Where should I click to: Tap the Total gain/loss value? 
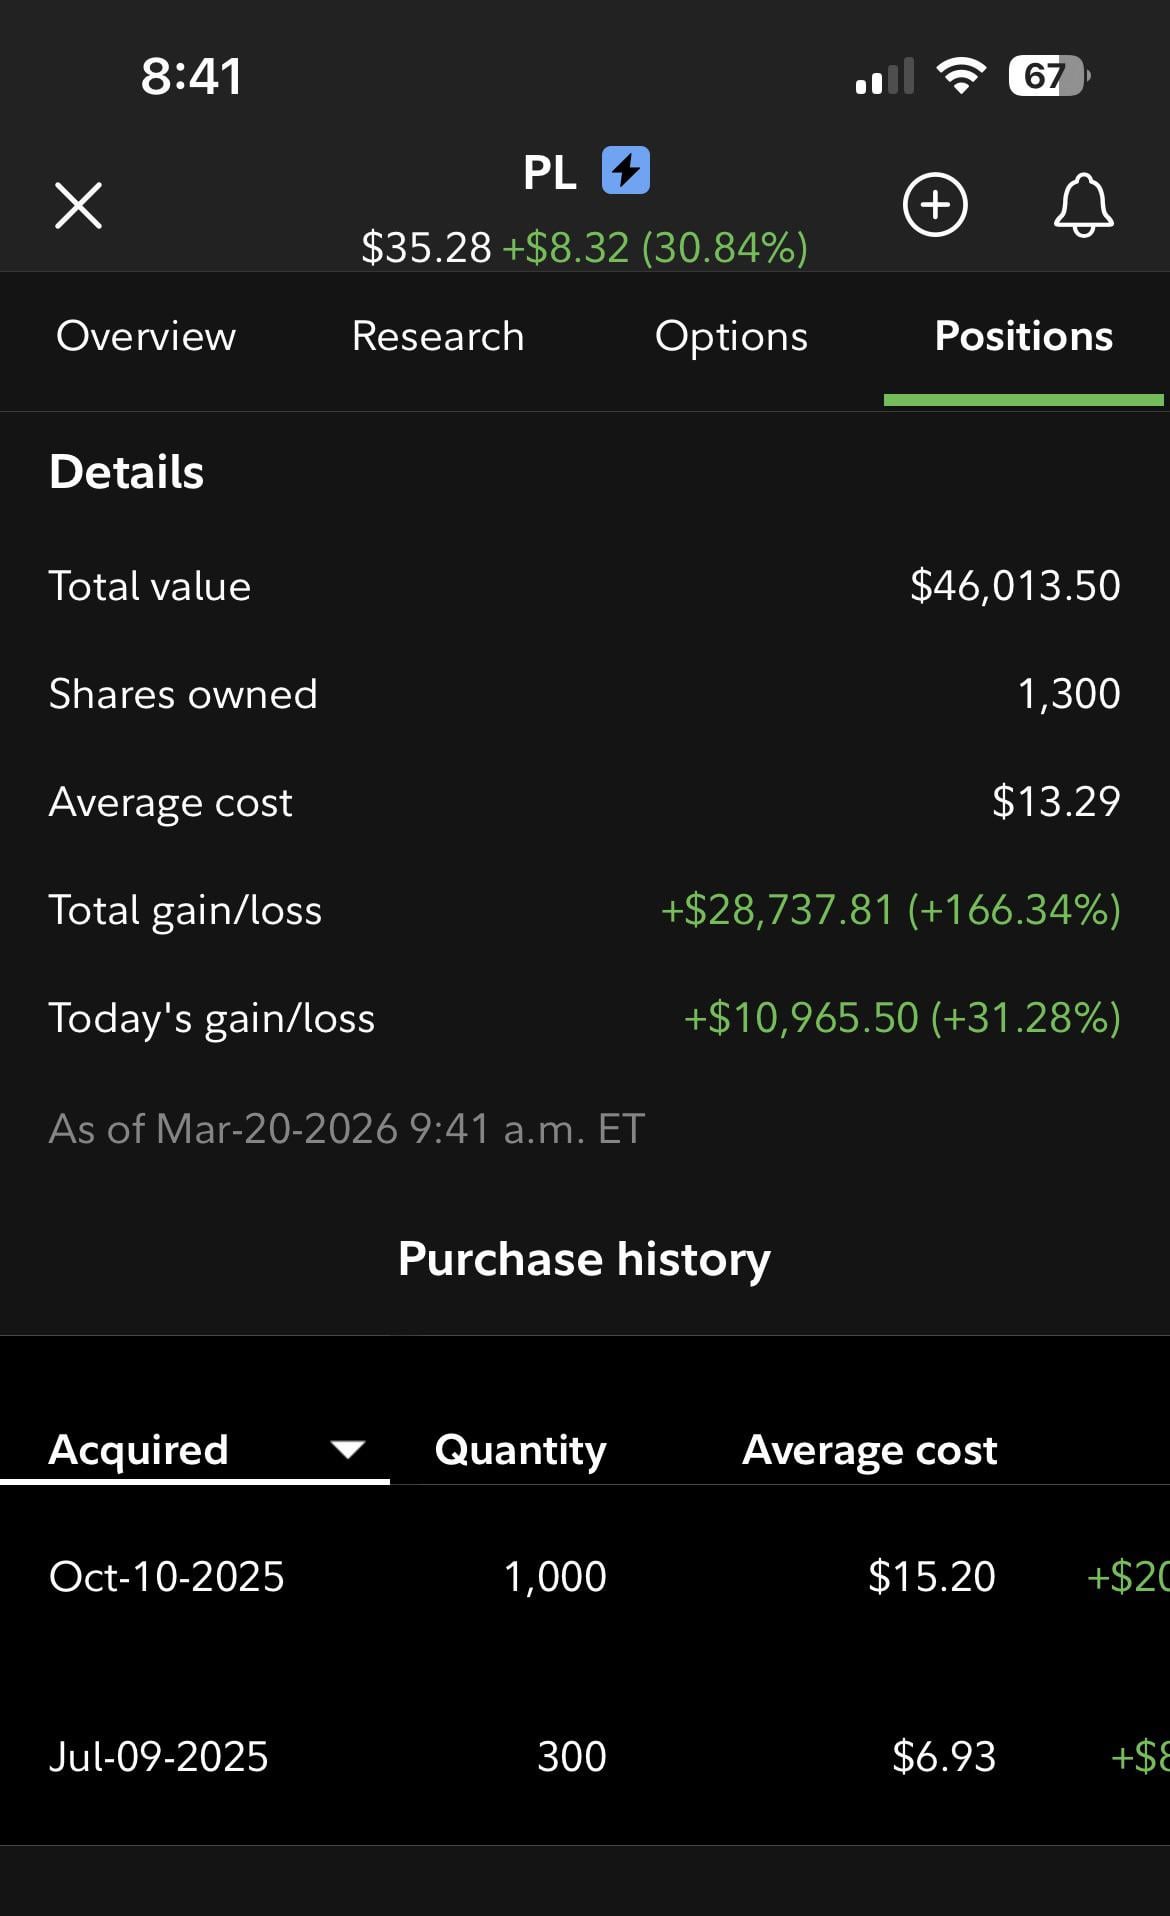(x=890, y=910)
